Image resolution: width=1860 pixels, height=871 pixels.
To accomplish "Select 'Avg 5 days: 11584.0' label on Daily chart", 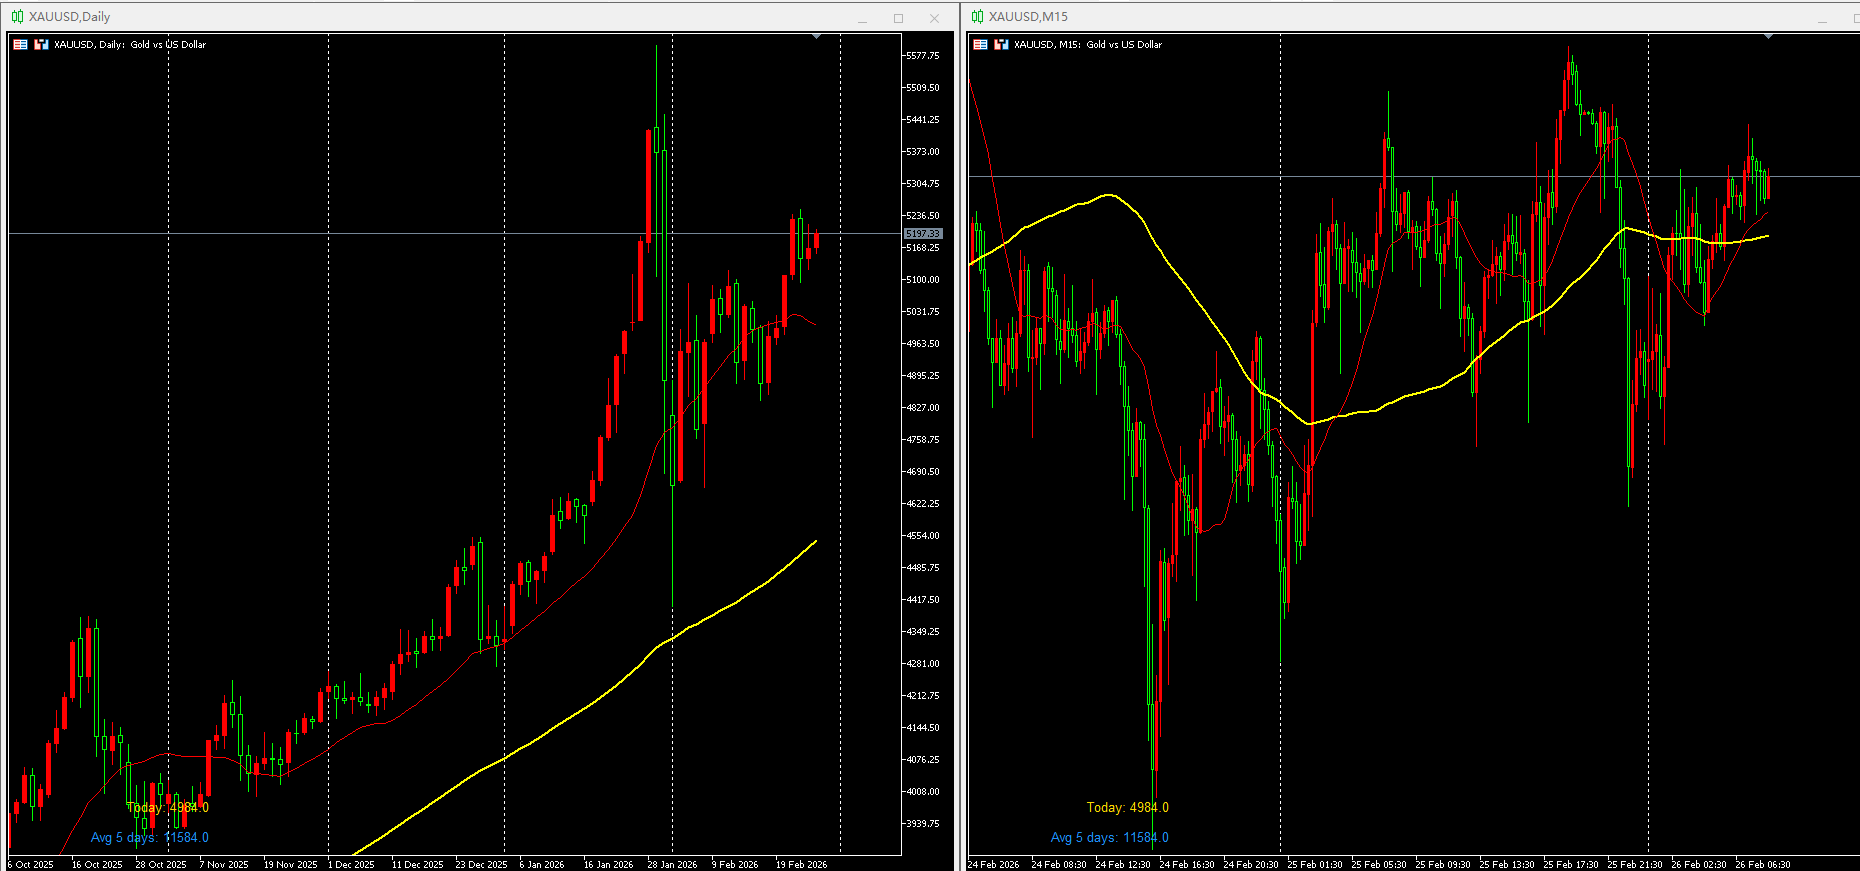I will (x=150, y=838).
